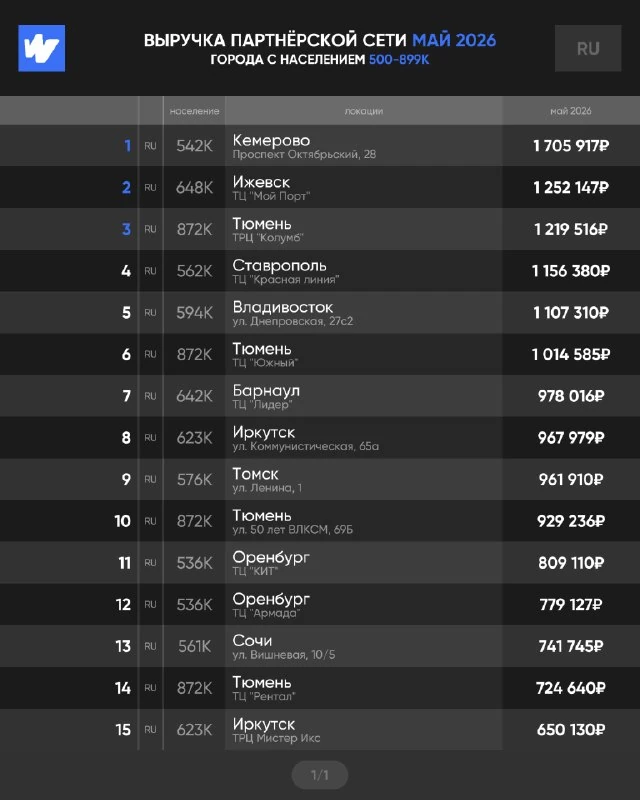Click the локации column header
The width and height of the screenshot is (640, 800).
[x=363, y=111]
